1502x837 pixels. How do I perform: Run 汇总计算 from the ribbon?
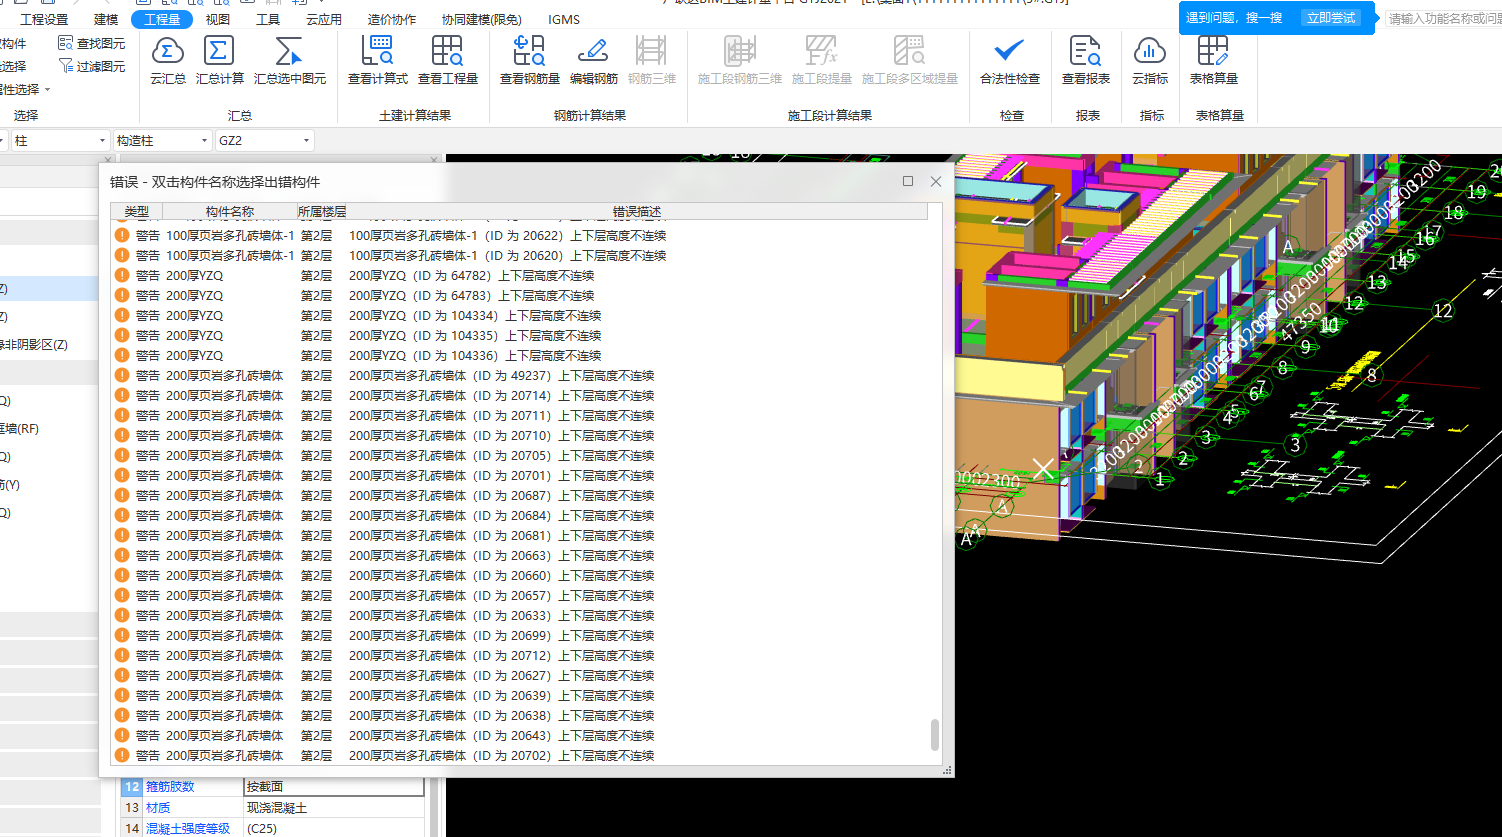click(219, 59)
